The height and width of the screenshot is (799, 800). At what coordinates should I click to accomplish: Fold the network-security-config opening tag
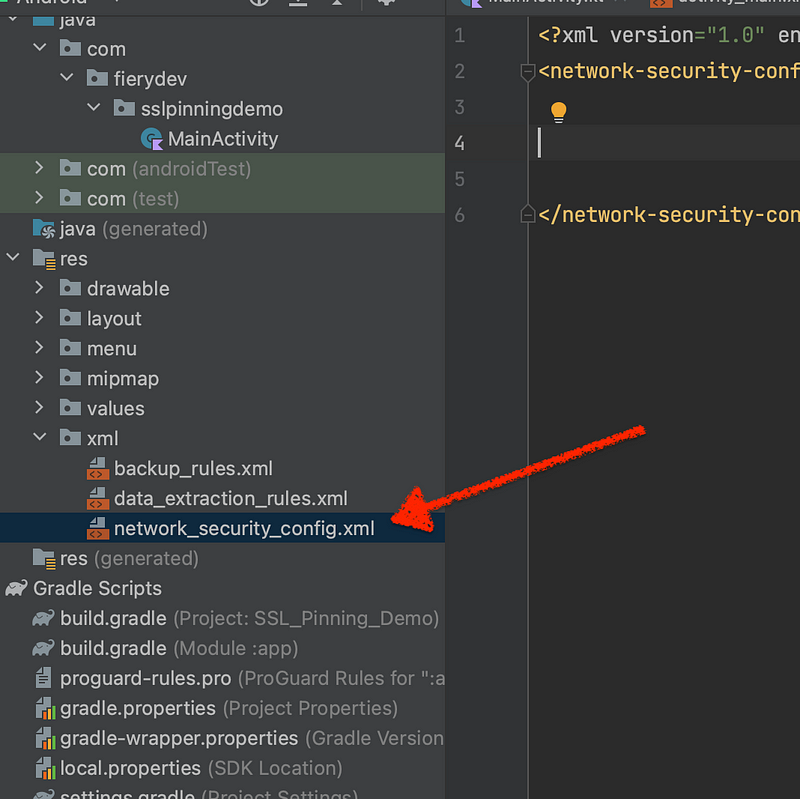527,72
